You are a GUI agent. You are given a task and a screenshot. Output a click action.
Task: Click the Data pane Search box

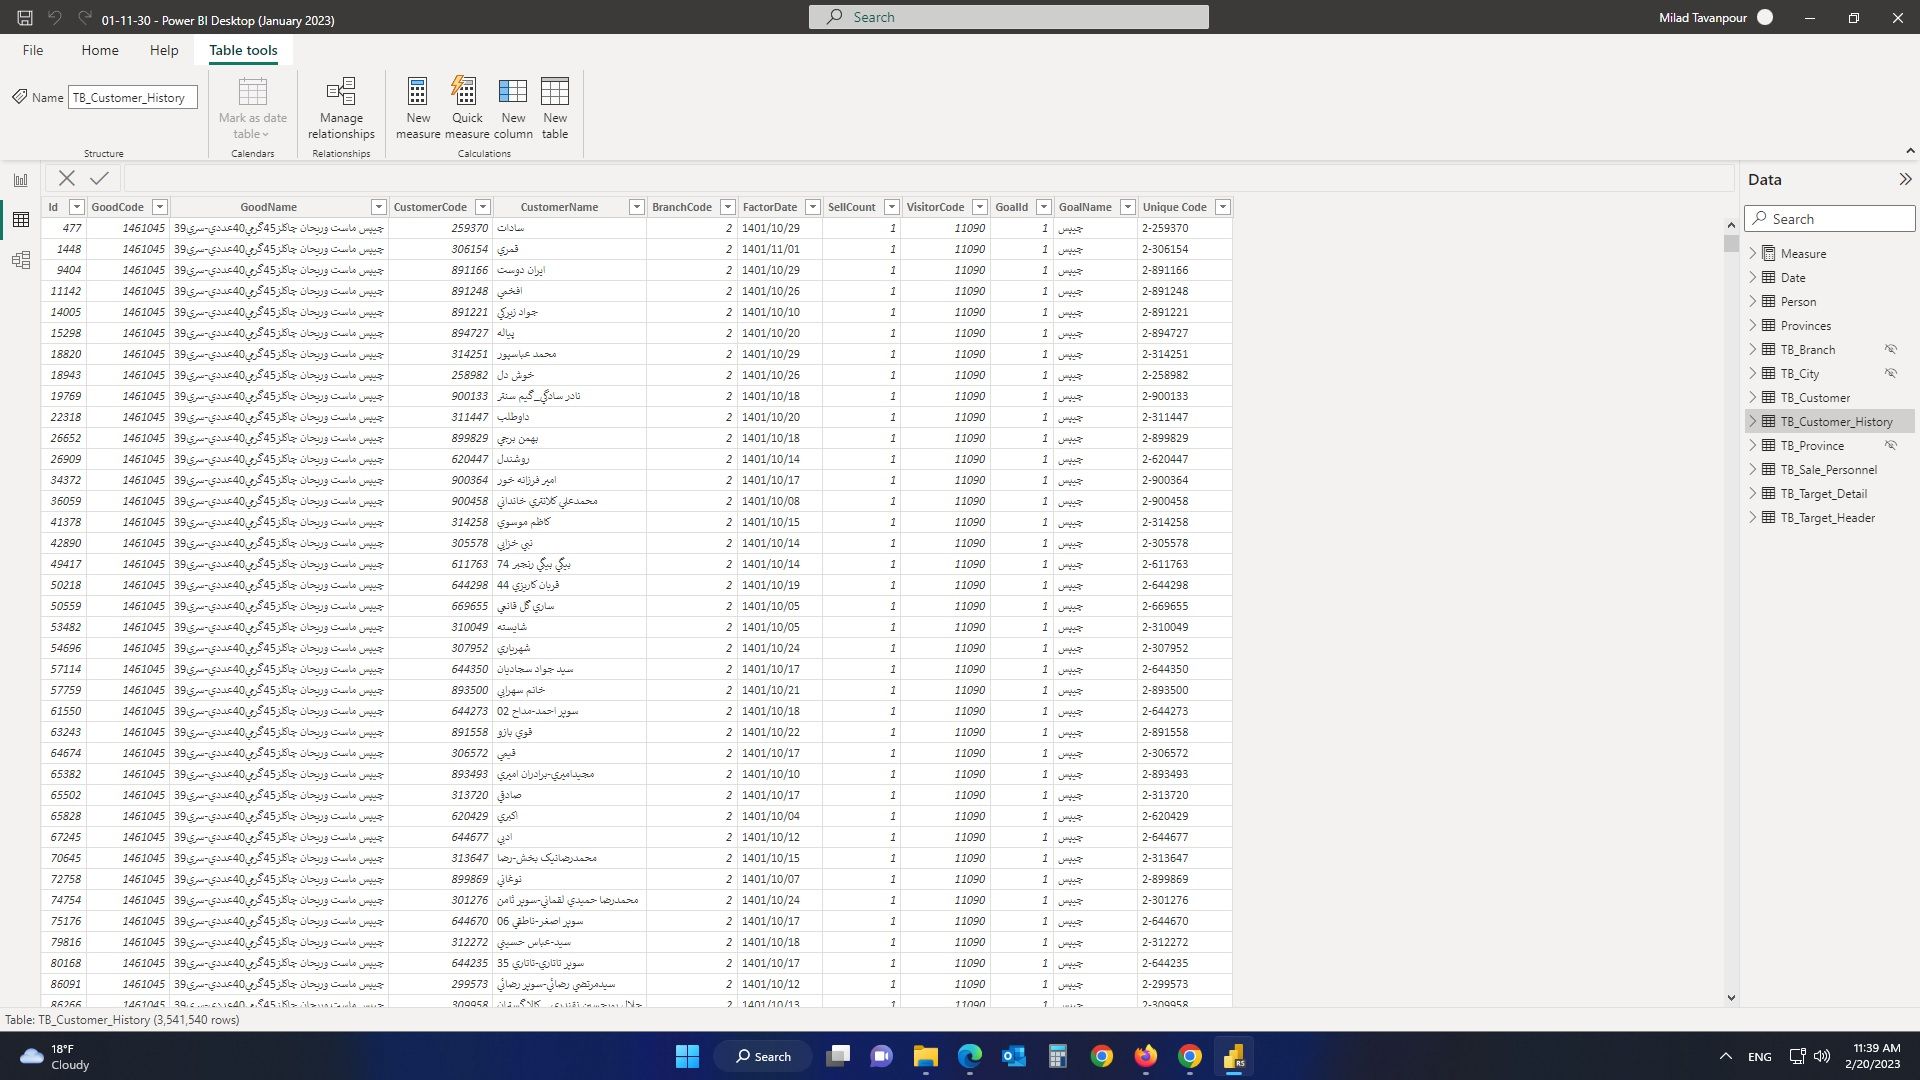point(1830,219)
